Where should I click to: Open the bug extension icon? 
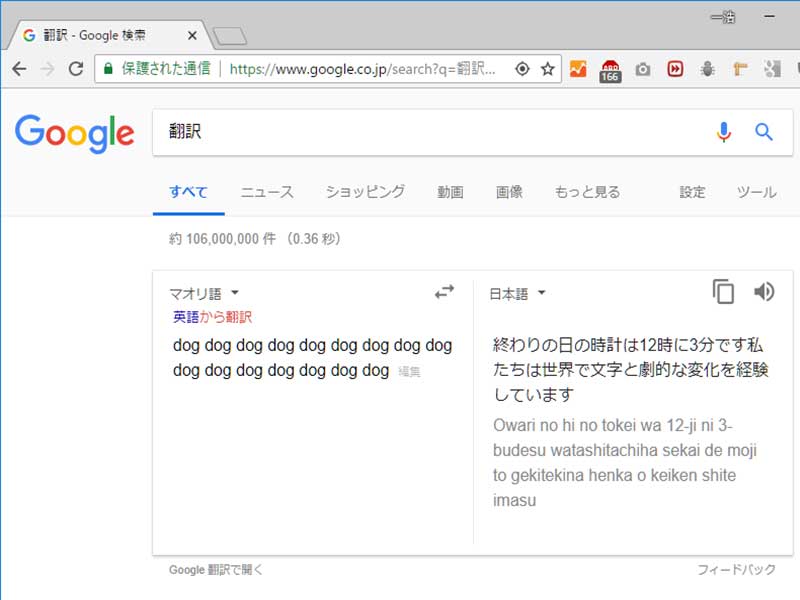[x=707, y=69]
